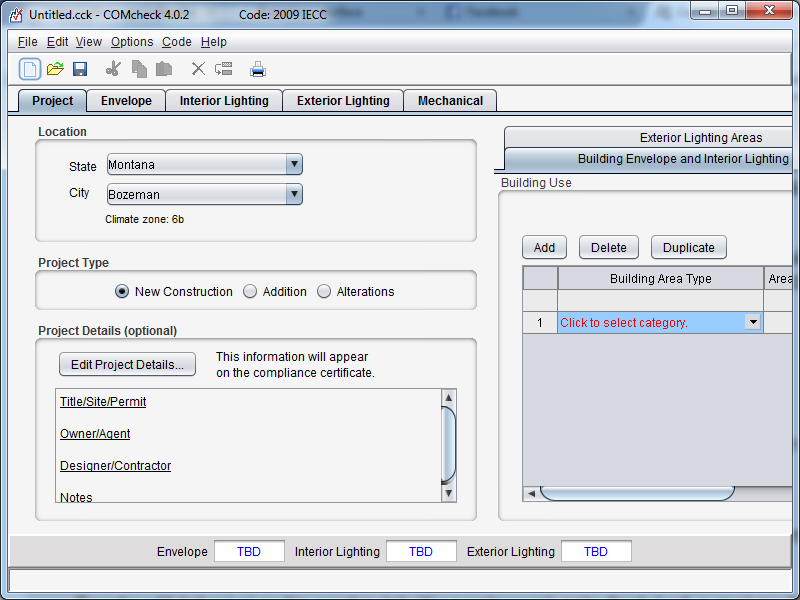Screen dimensions: 800x600
Task: Save the project via the Save disk icon
Action: (x=80, y=68)
